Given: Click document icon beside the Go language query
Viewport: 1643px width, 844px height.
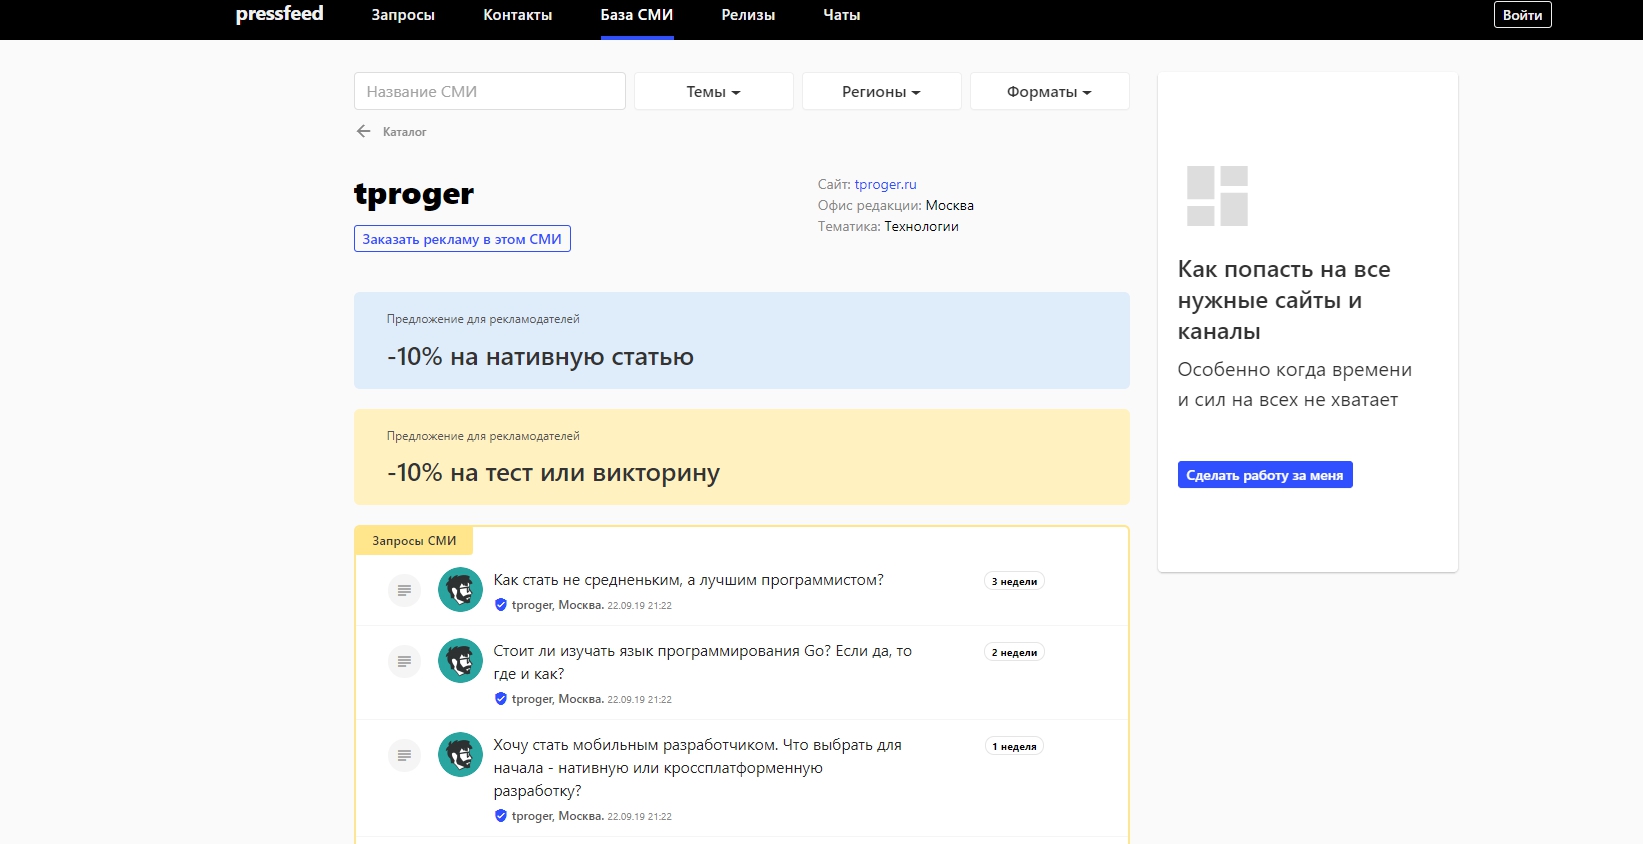Looking at the screenshot, I should pos(404,661).
